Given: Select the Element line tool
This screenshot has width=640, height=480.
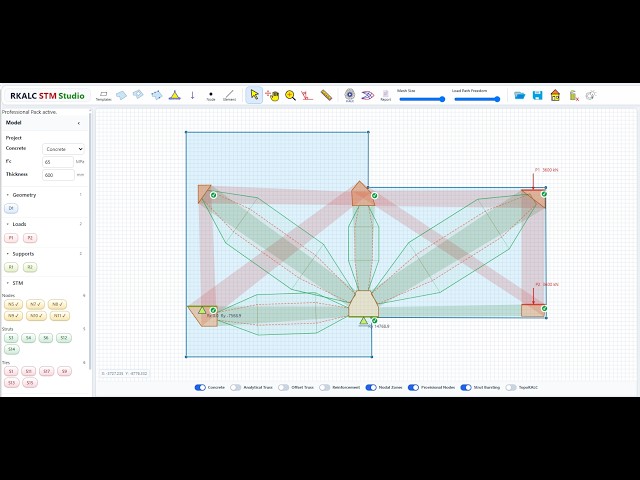Looking at the screenshot, I should click(x=229, y=96).
